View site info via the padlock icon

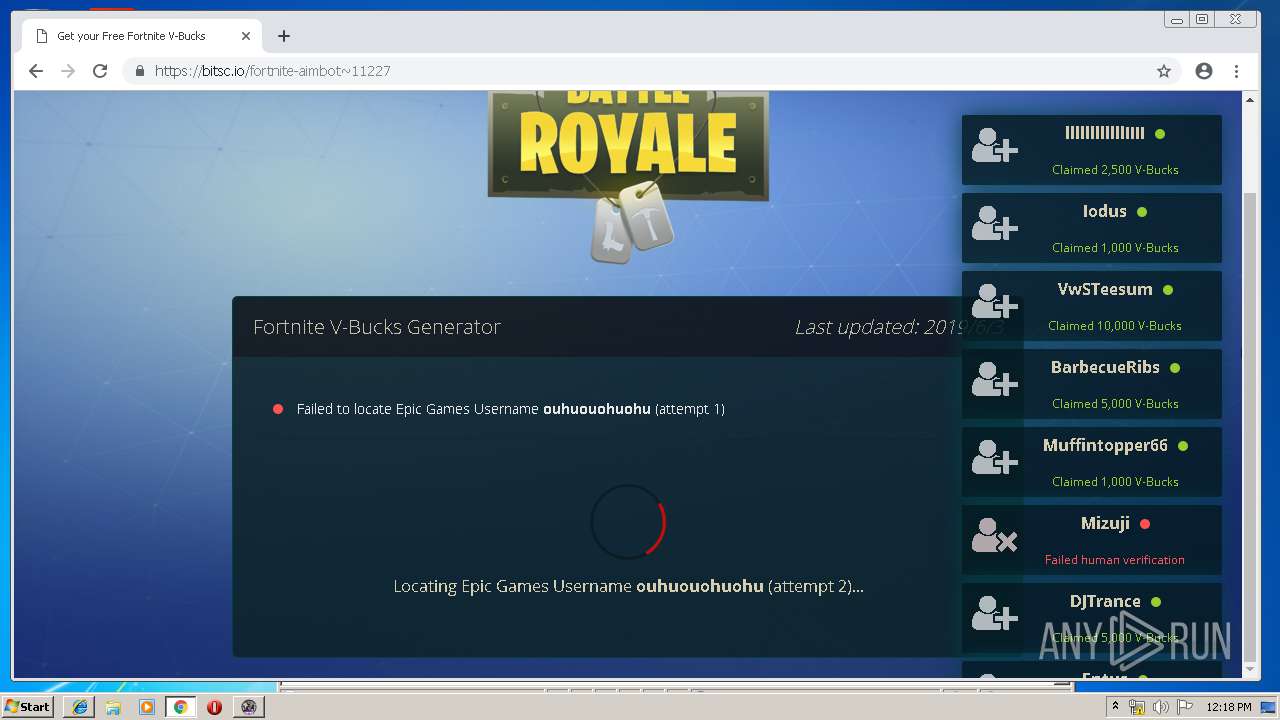(x=140, y=71)
